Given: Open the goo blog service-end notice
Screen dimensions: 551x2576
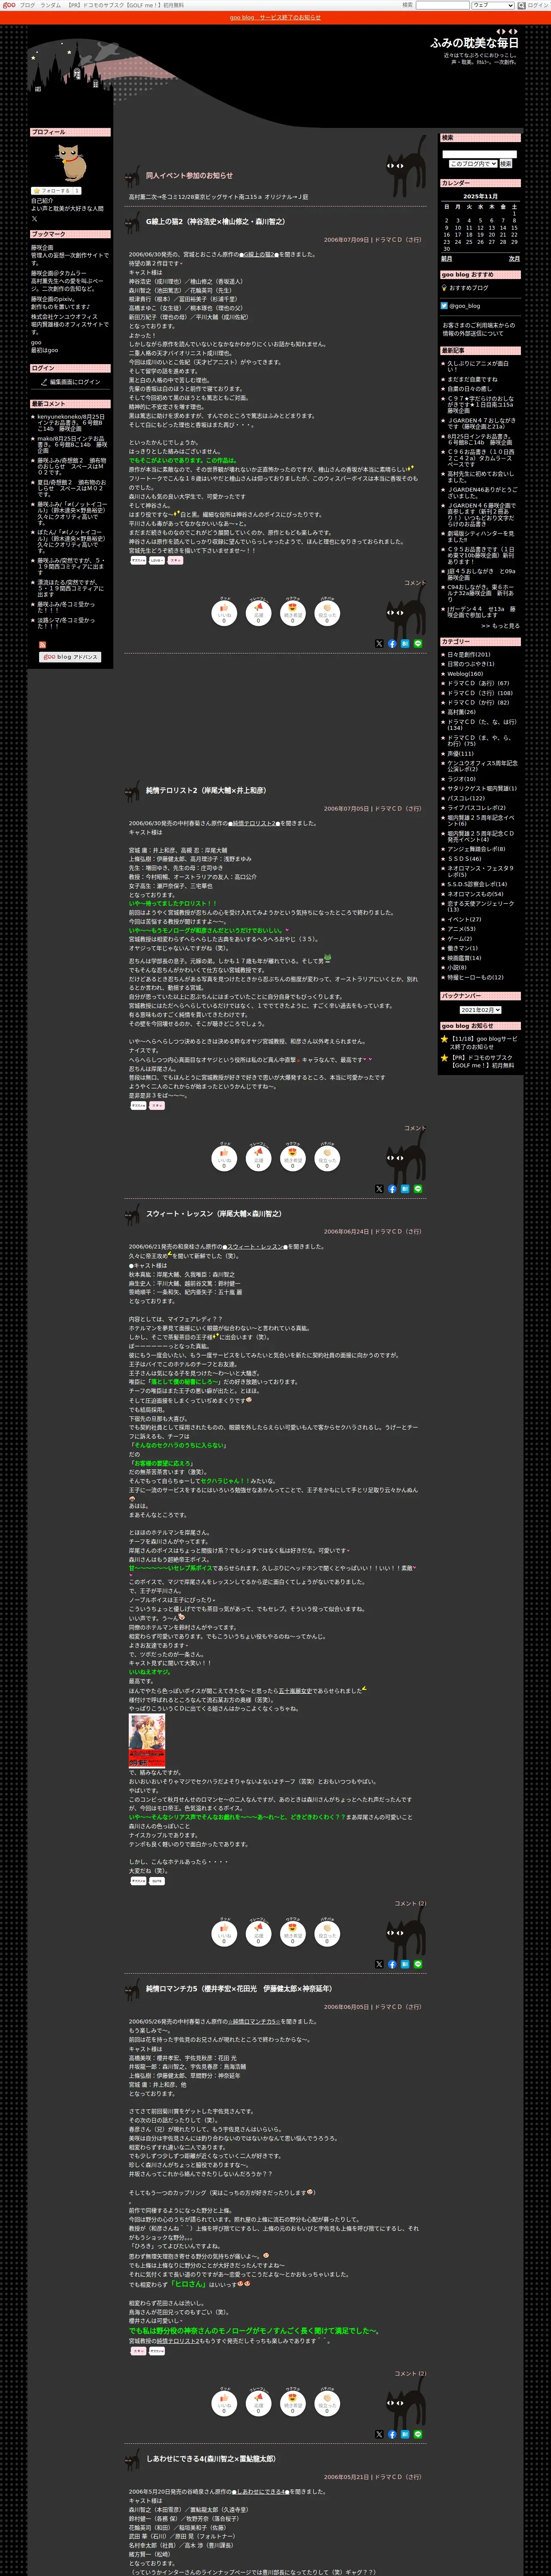Looking at the screenshot, I should click(275, 17).
